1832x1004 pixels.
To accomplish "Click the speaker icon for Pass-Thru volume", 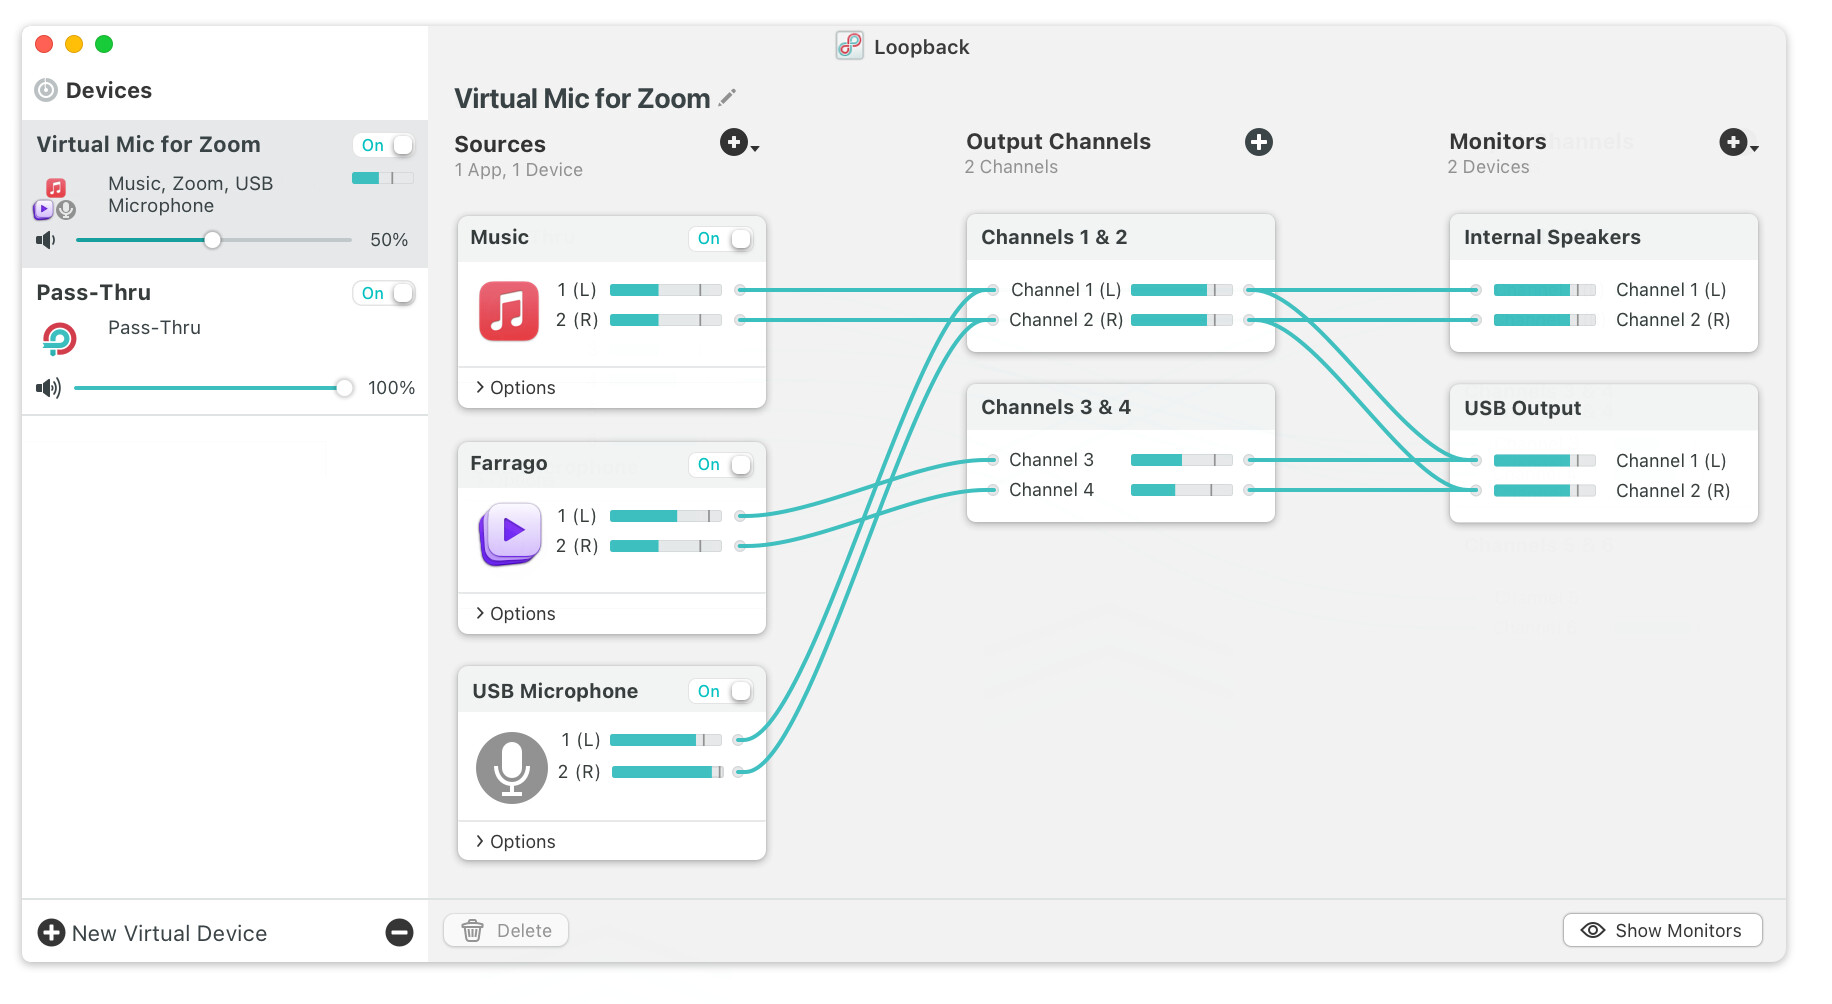I will click(48, 388).
